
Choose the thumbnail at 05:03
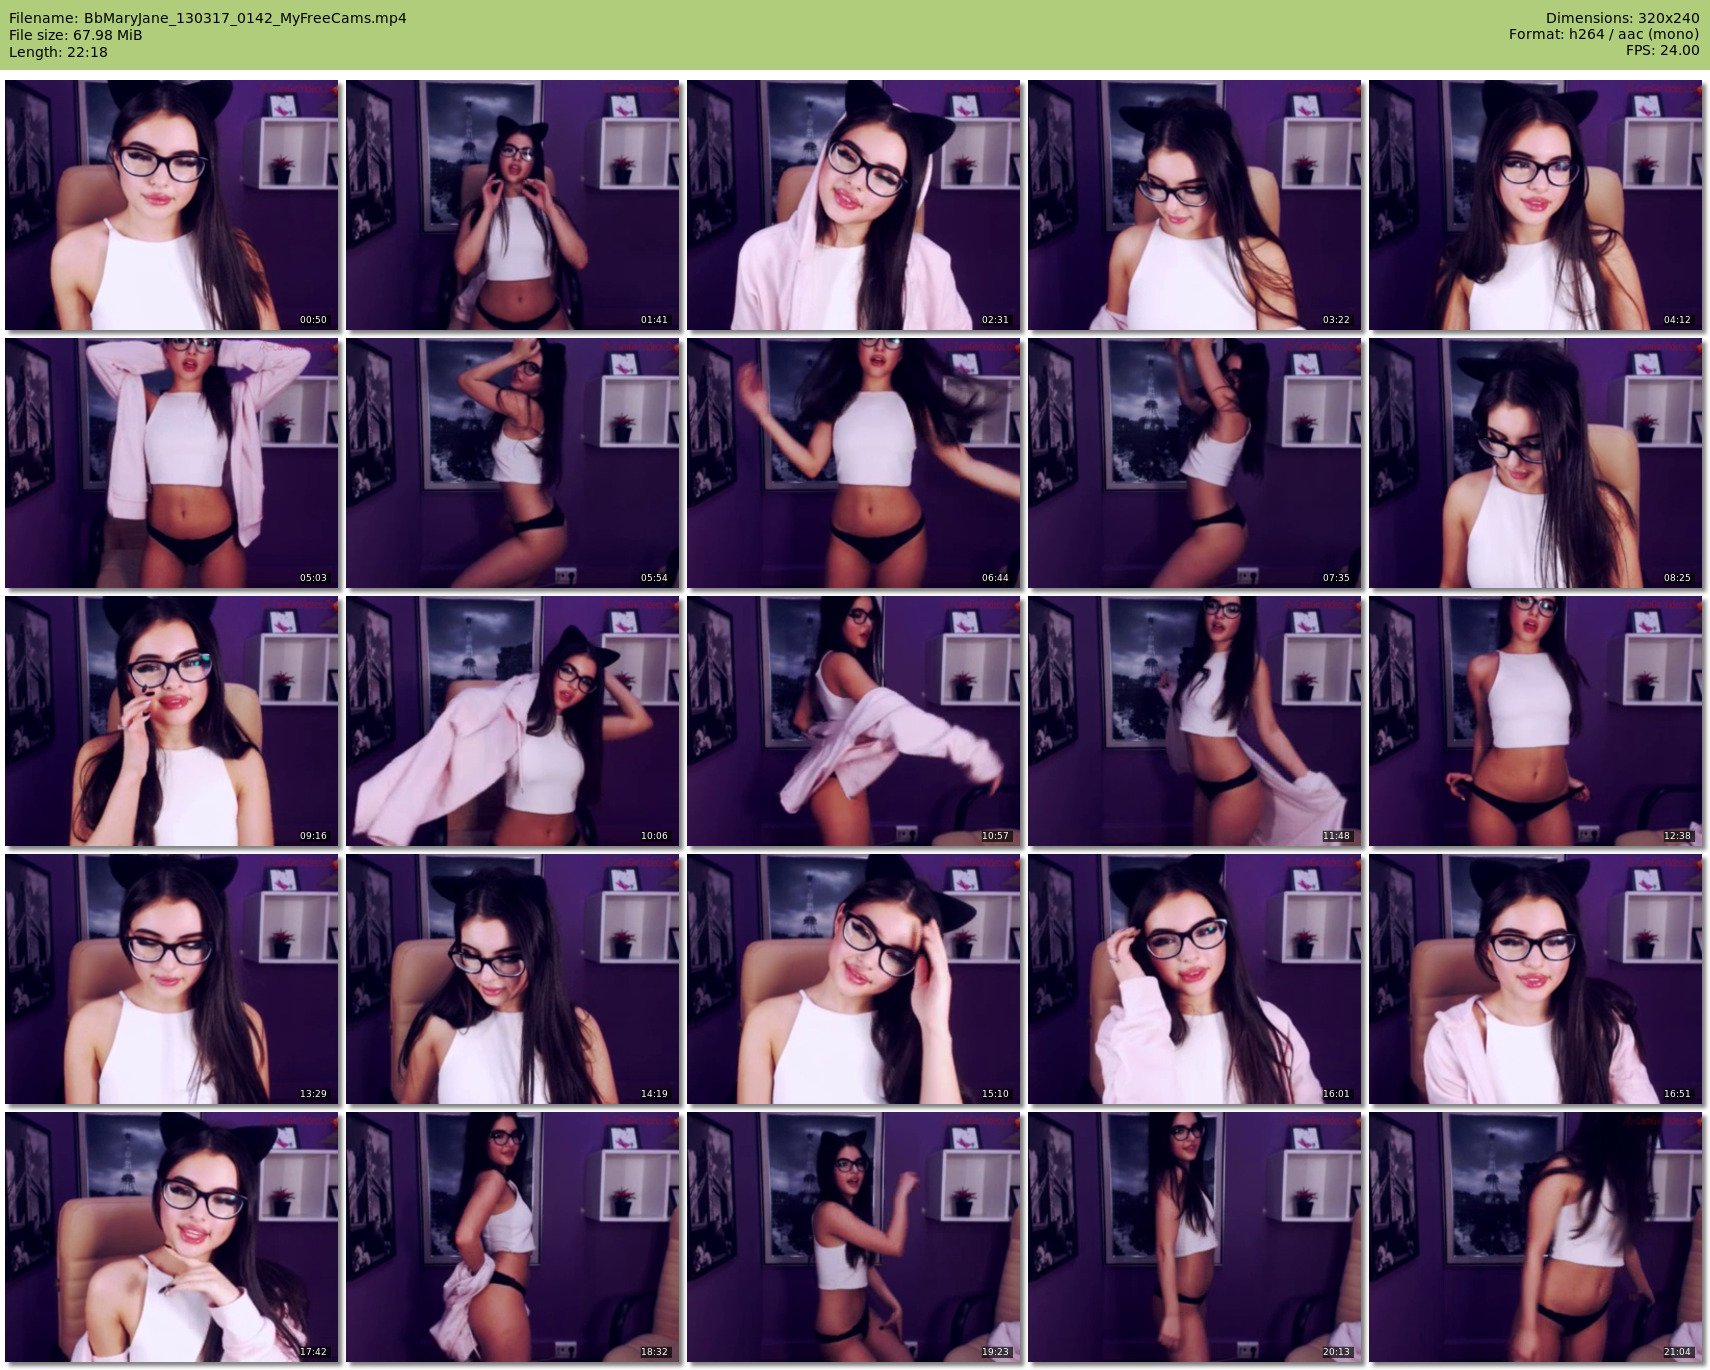point(171,463)
